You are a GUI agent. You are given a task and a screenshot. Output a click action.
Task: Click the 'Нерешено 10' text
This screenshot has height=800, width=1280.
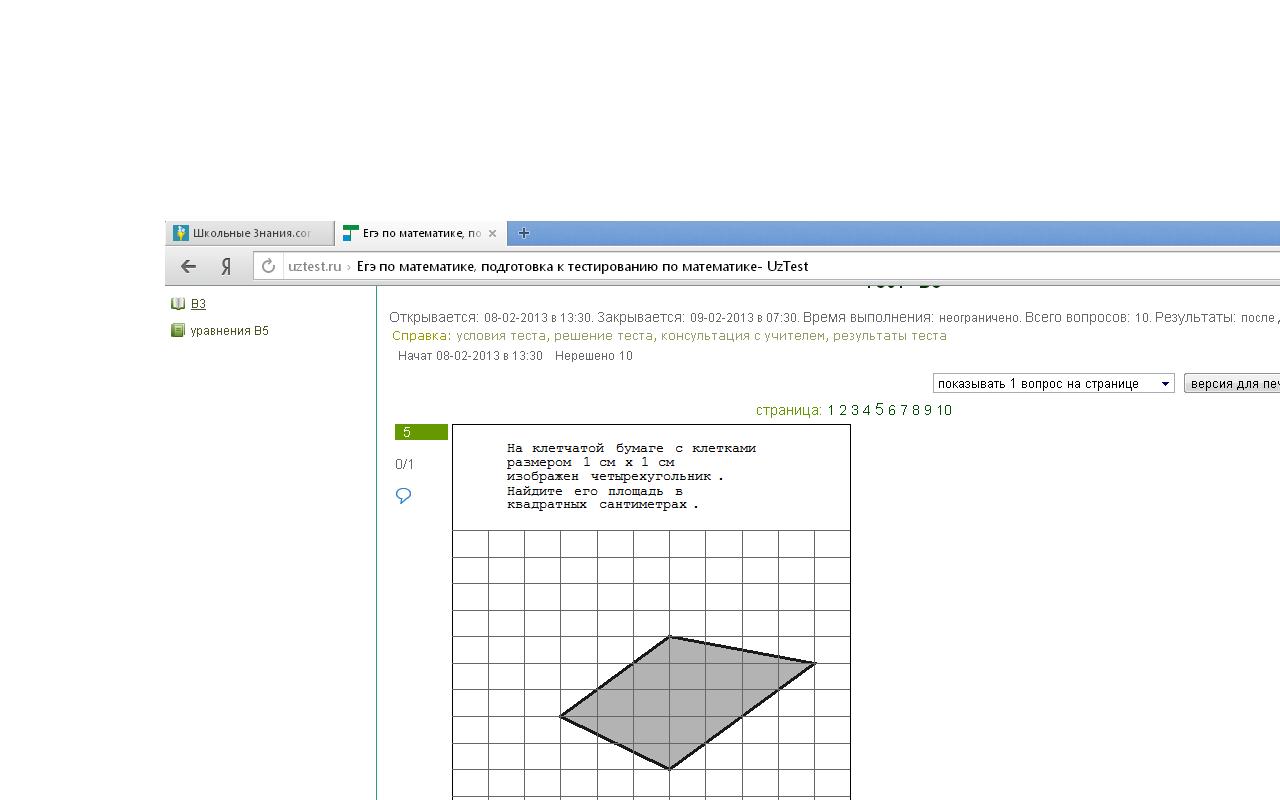coord(594,356)
